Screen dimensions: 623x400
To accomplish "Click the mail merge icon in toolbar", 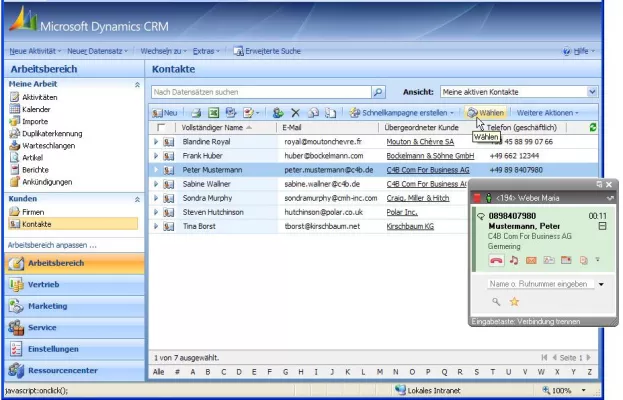I will 231,113.
